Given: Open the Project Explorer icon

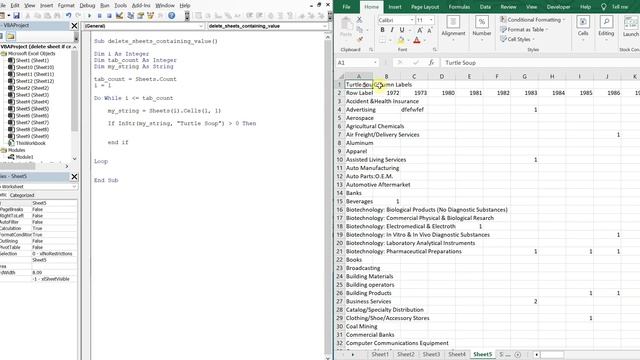Looking at the screenshot, I should 131,16.
